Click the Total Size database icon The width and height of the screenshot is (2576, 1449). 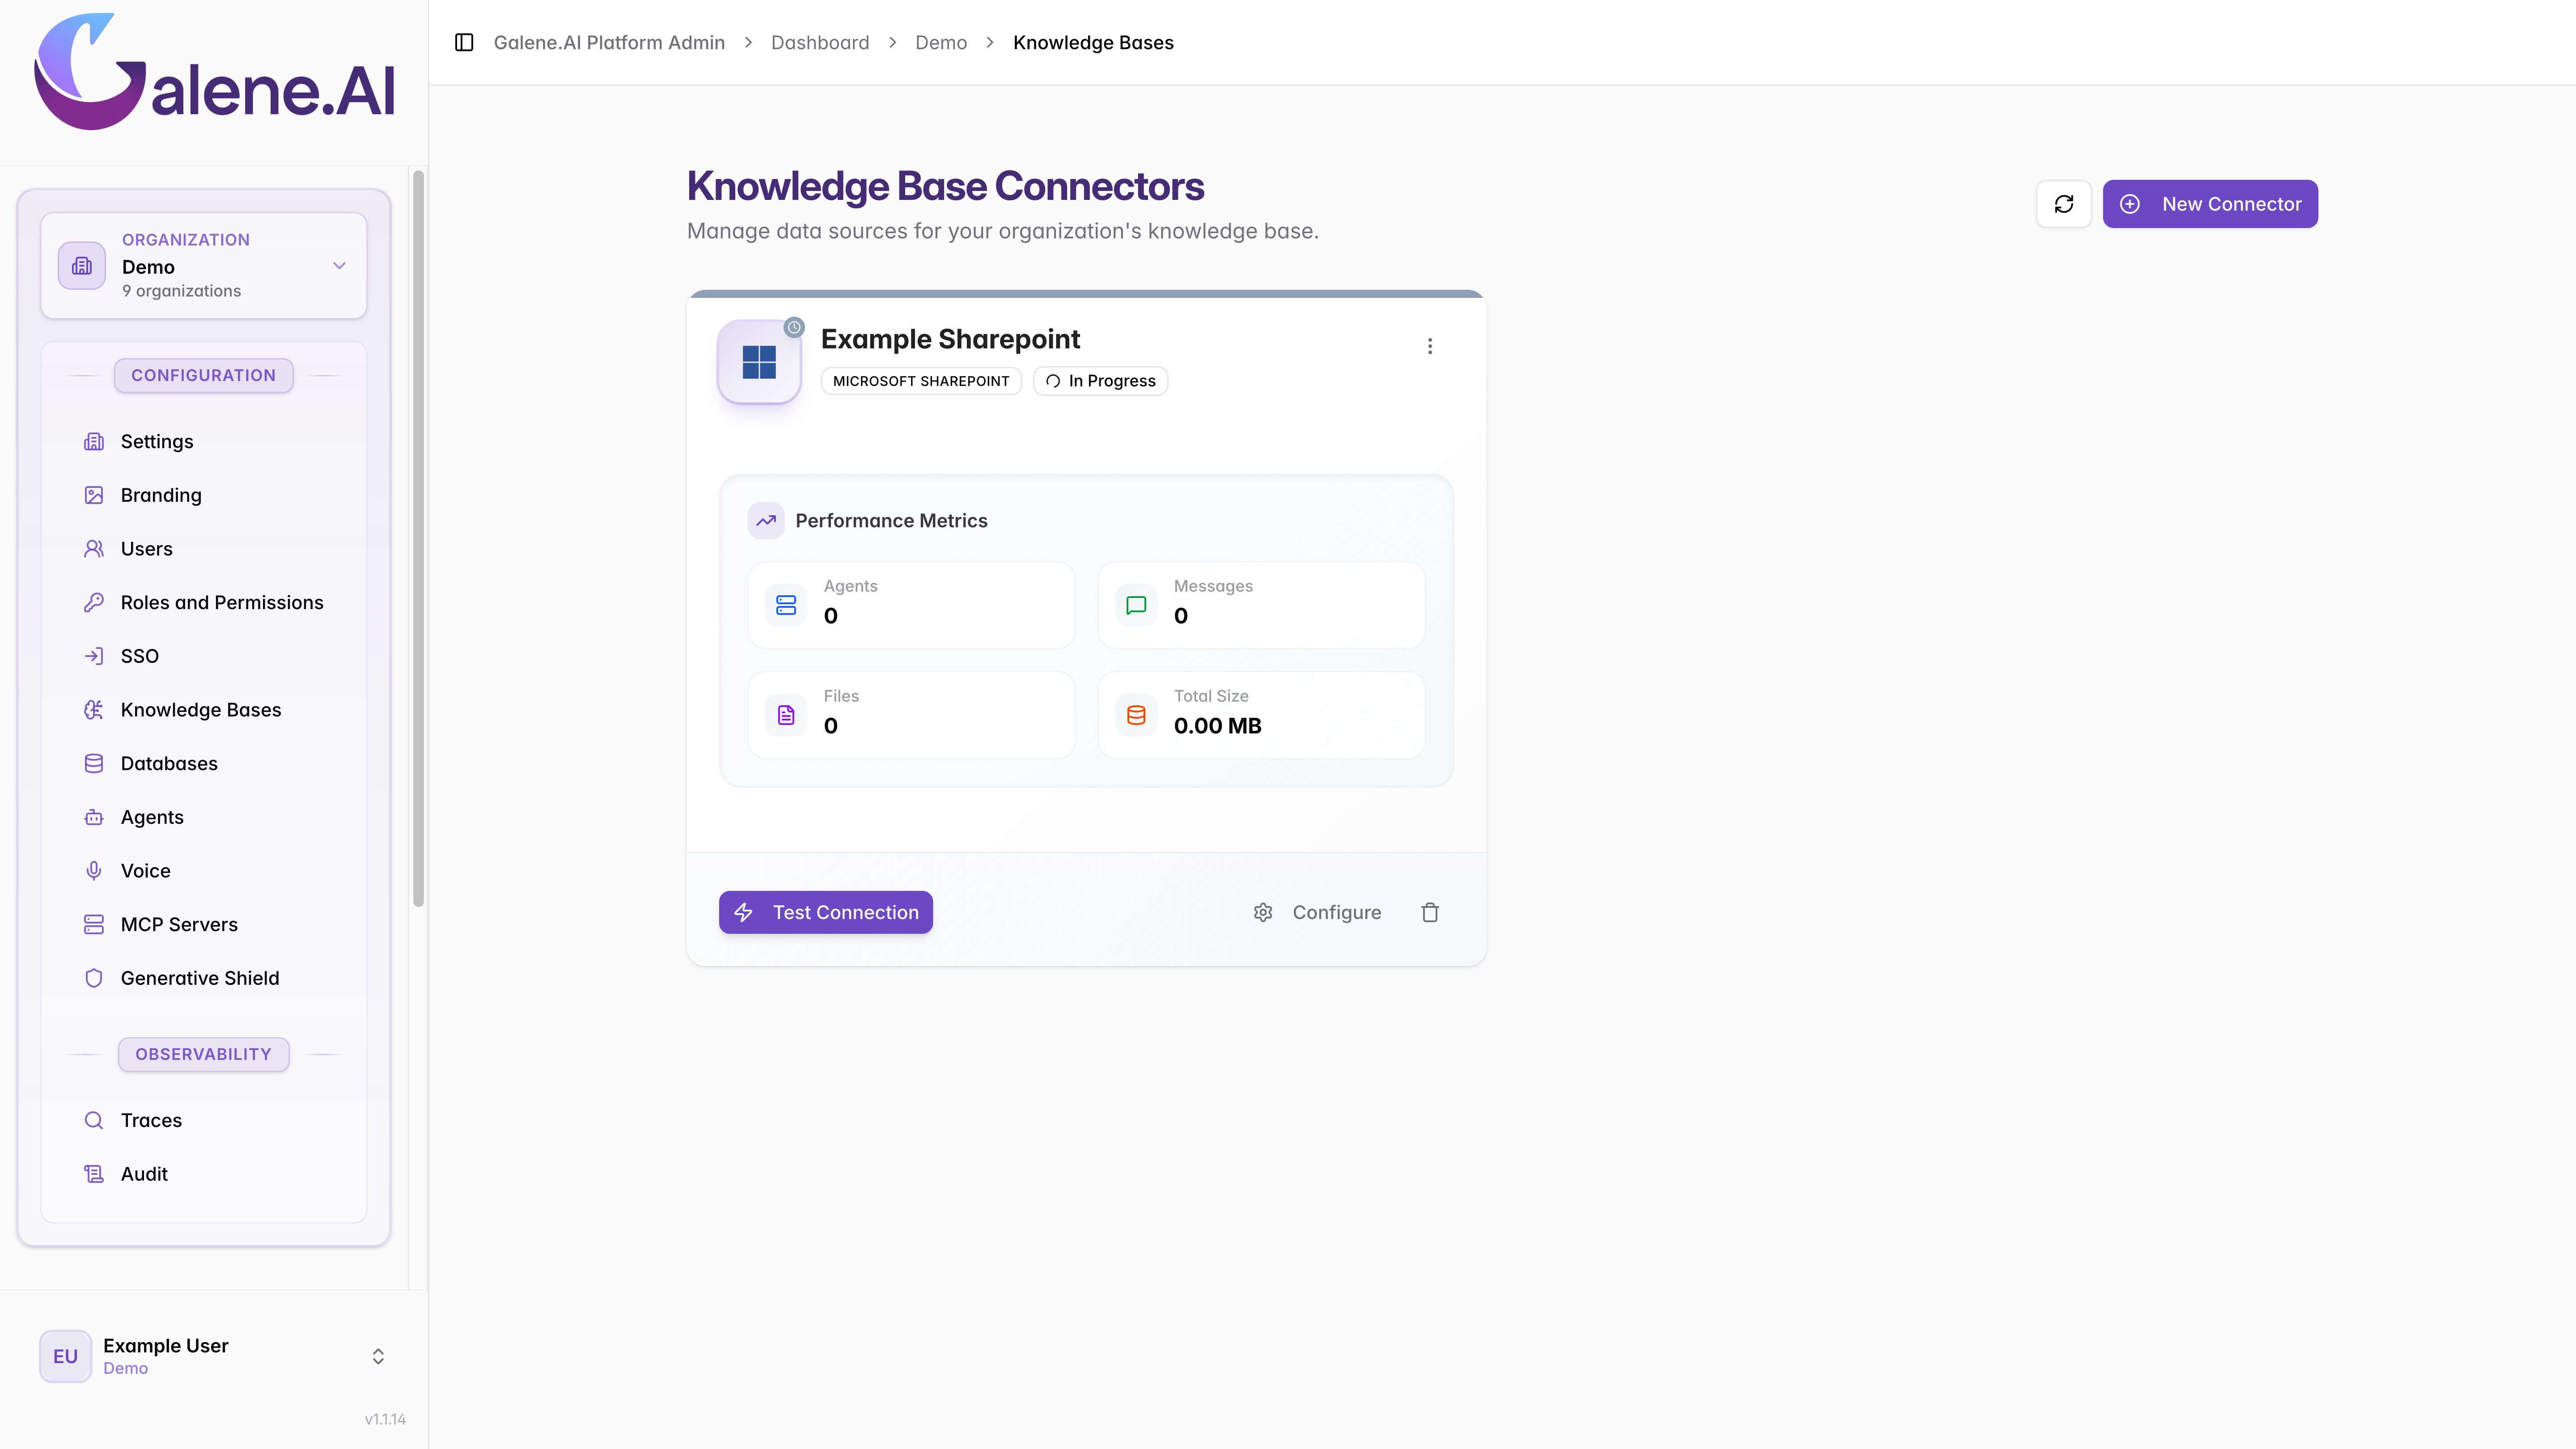pos(1136,715)
